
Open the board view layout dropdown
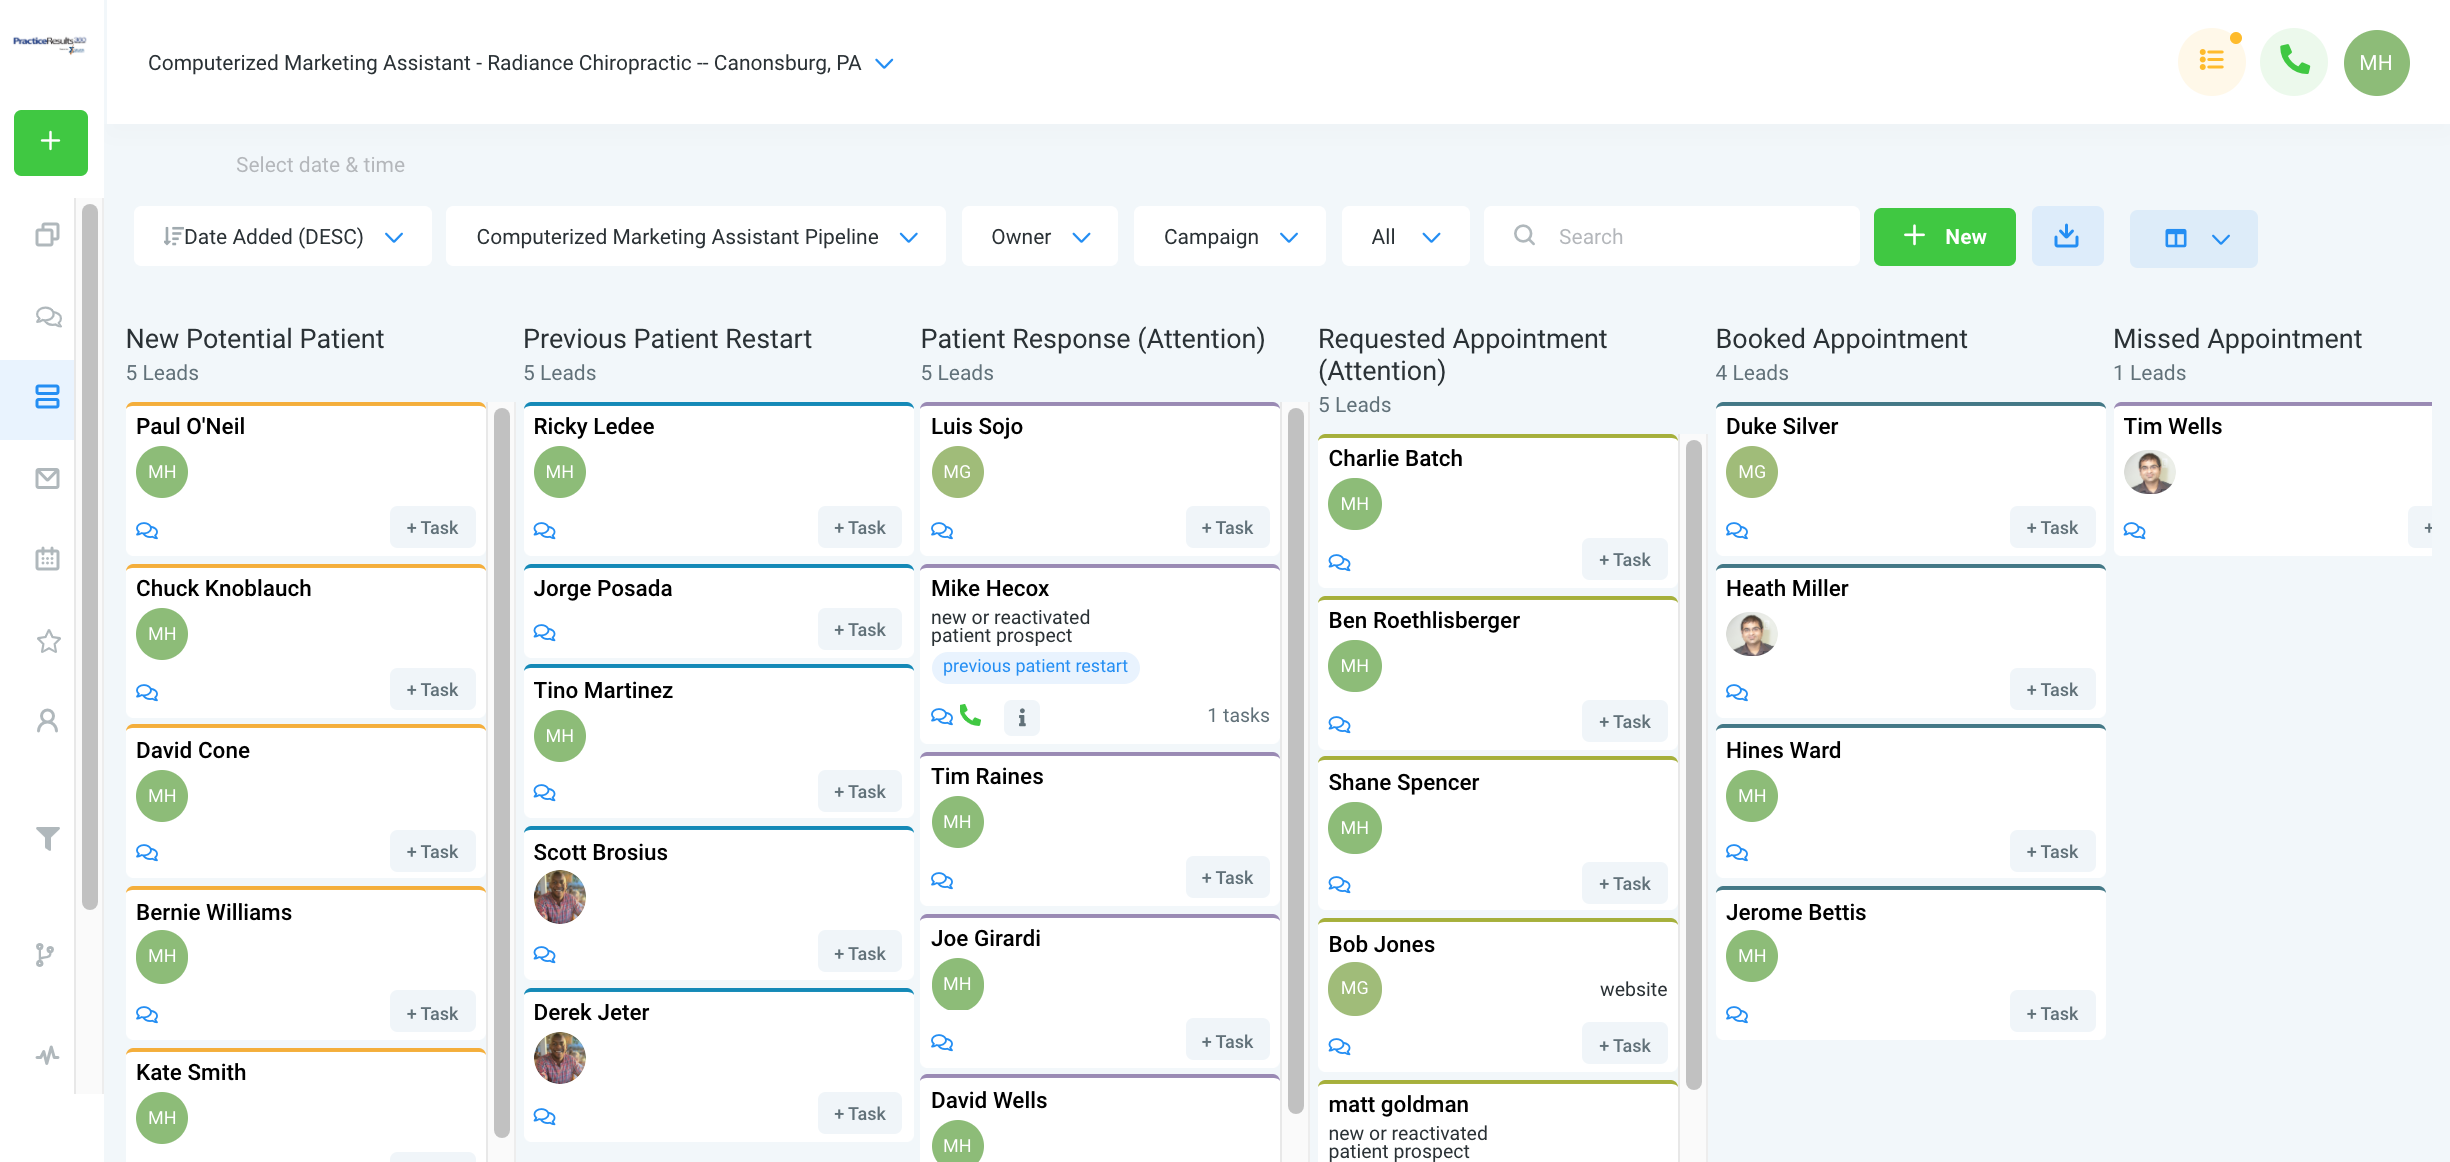pos(2193,238)
